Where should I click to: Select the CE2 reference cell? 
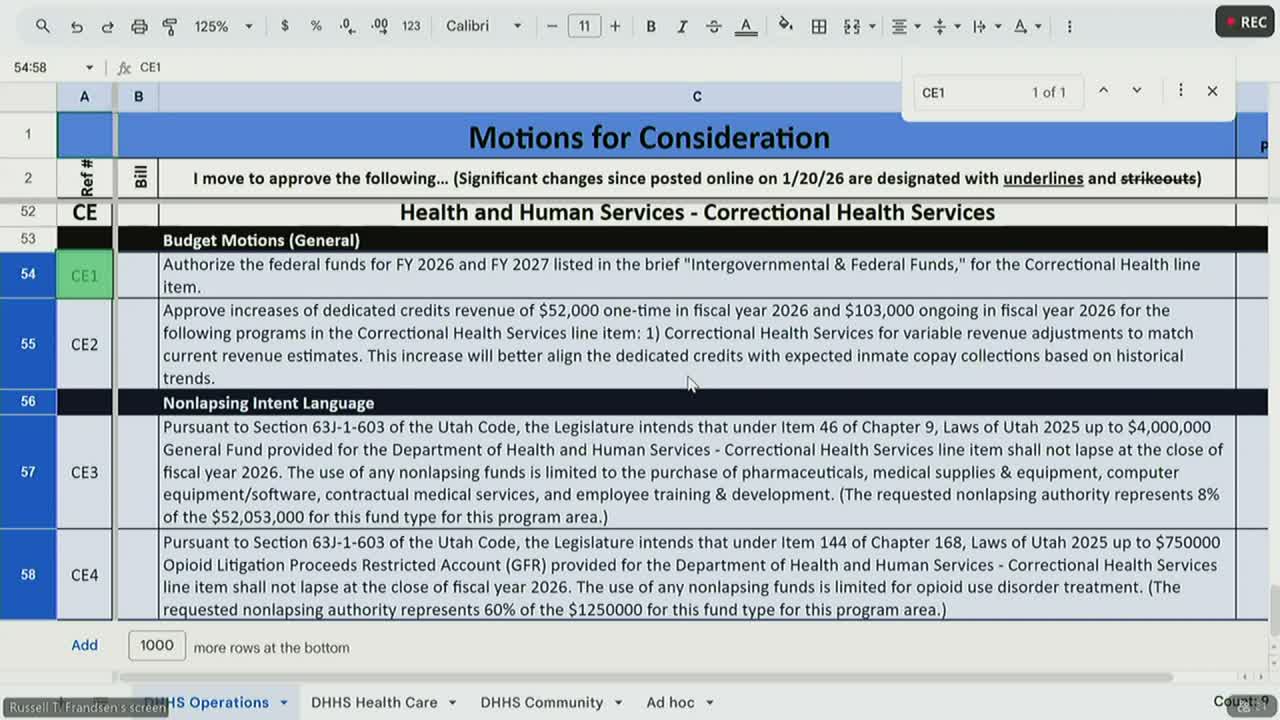[x=85, y=344]
